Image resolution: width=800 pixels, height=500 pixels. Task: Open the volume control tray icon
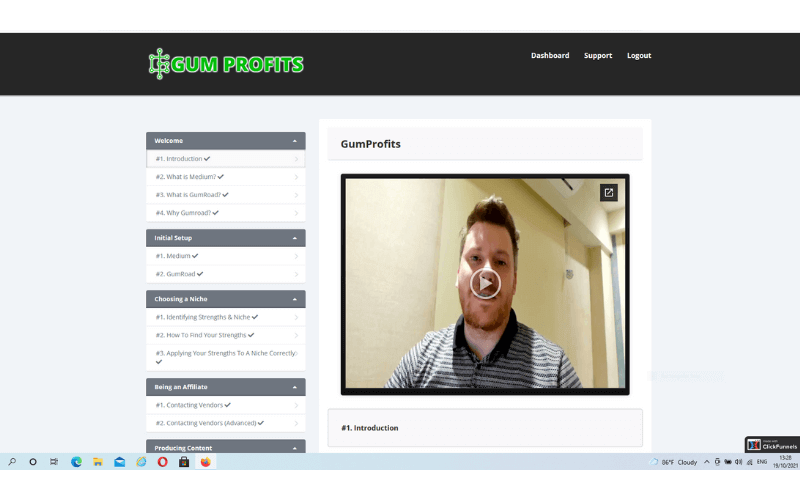tap(739, 462)
